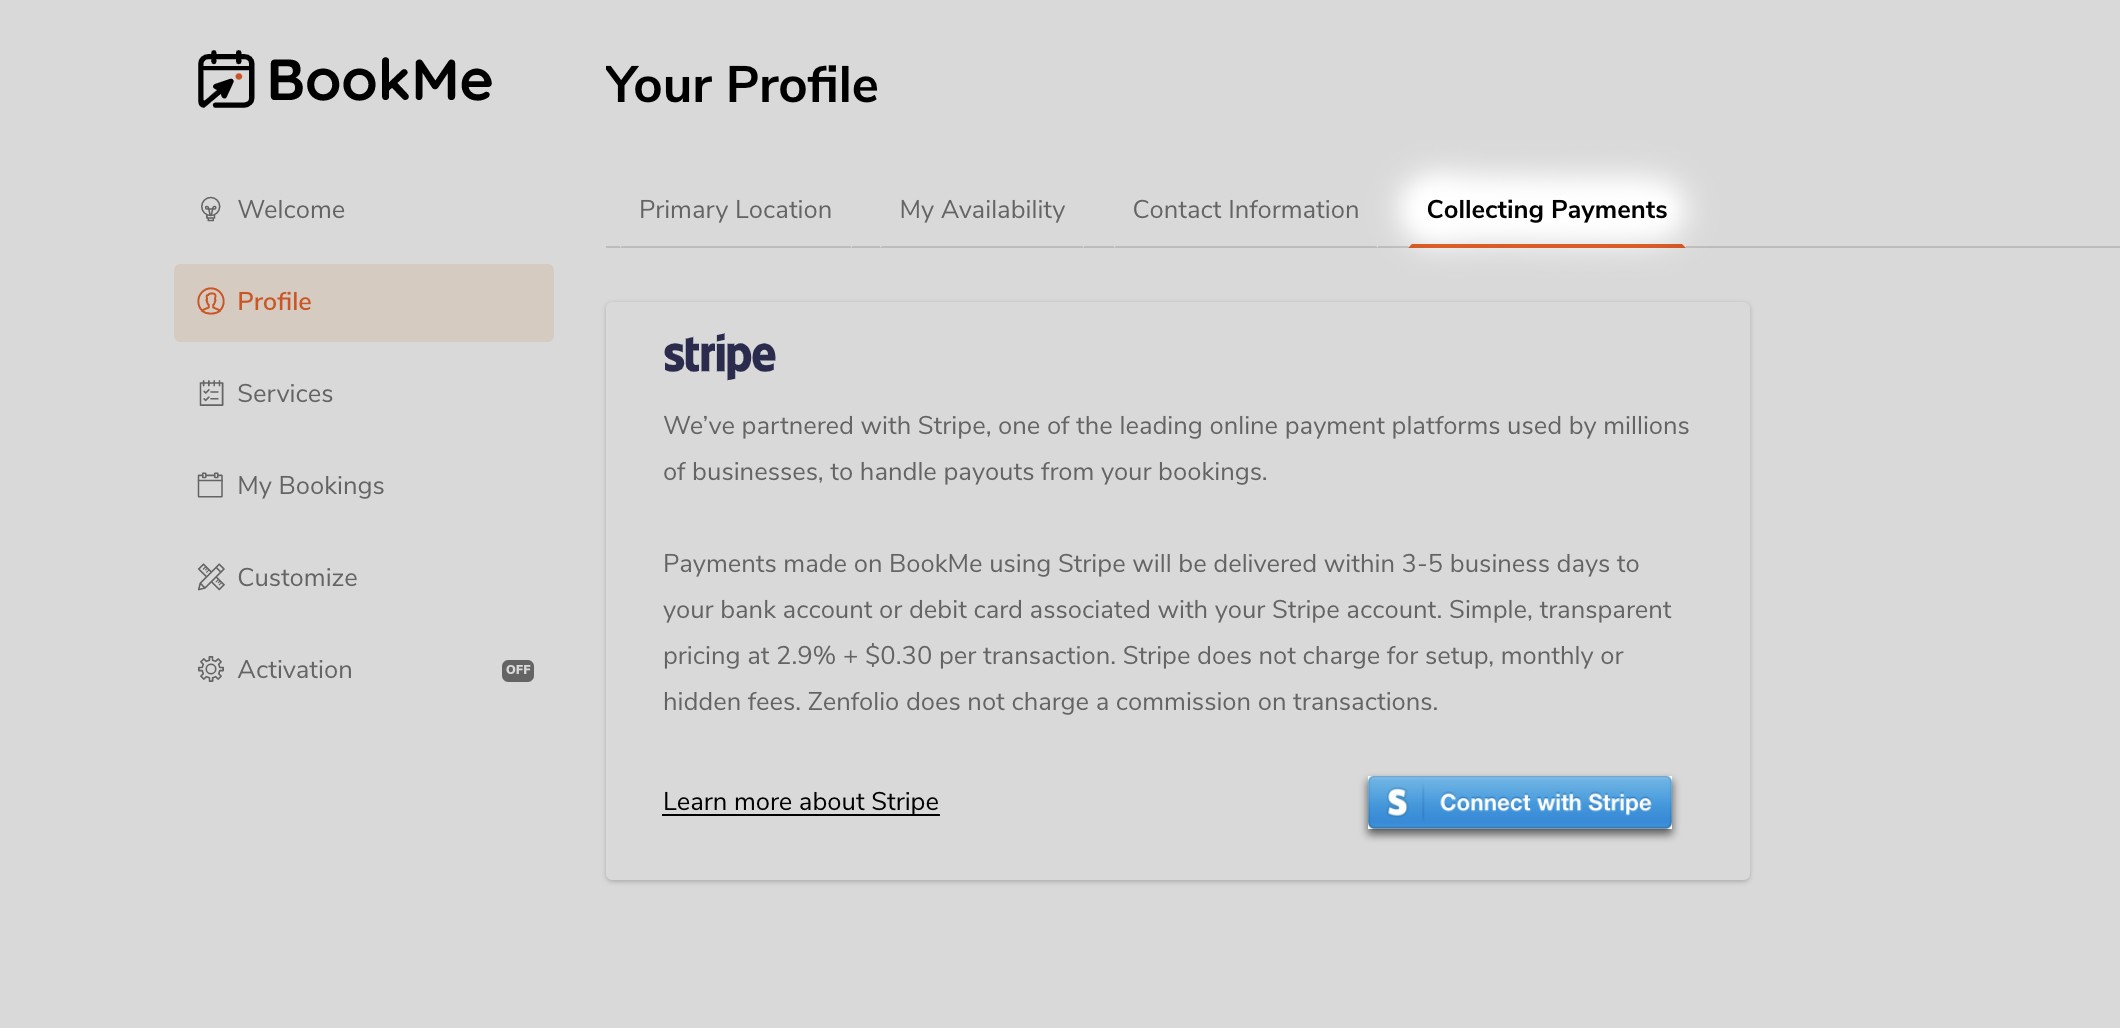Toggle the Activation OFF badge
This screenshot has width=2120, height=1028.
pos(518,670)
